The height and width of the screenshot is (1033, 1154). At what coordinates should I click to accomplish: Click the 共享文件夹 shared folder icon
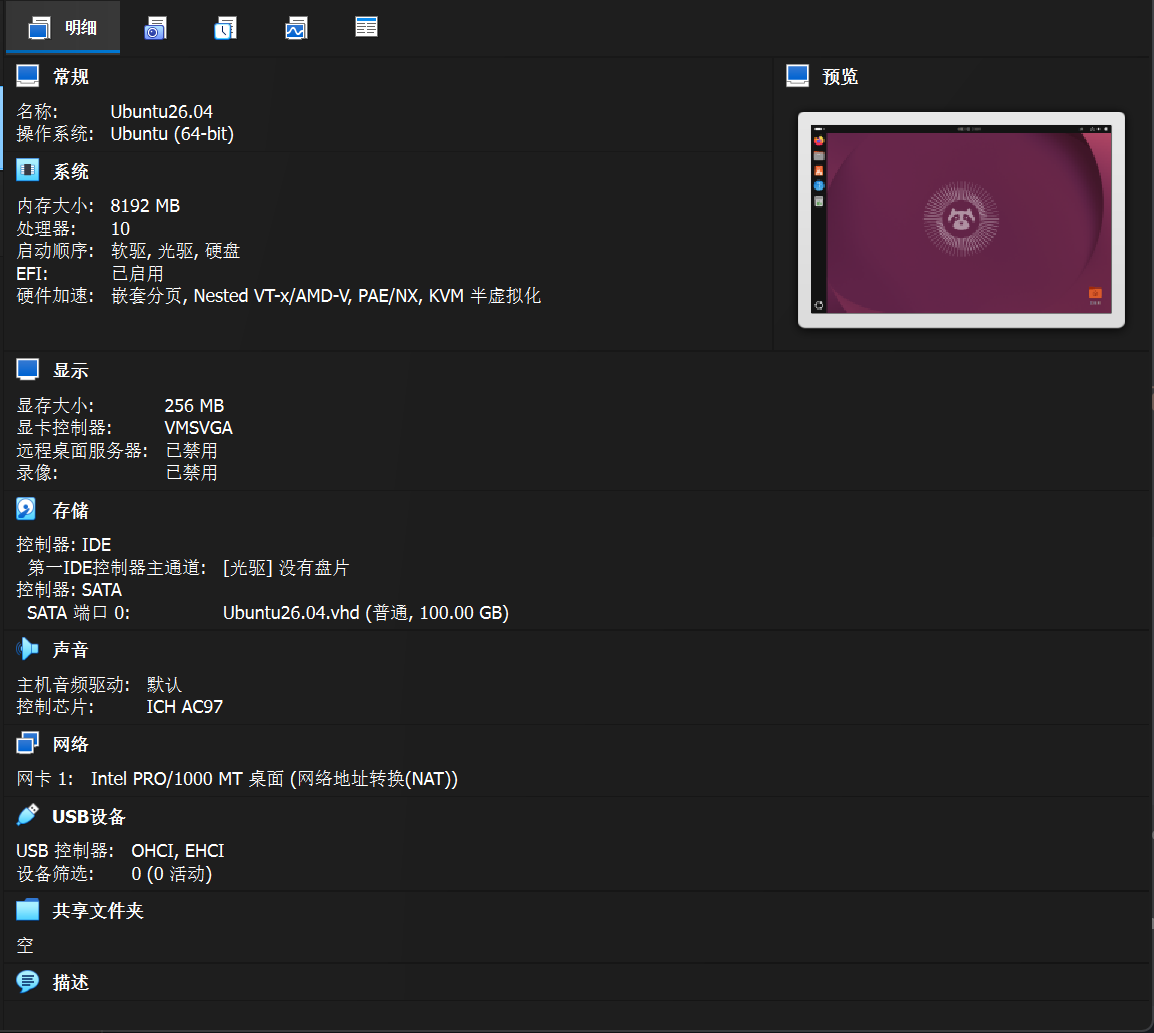coord(27,910)
